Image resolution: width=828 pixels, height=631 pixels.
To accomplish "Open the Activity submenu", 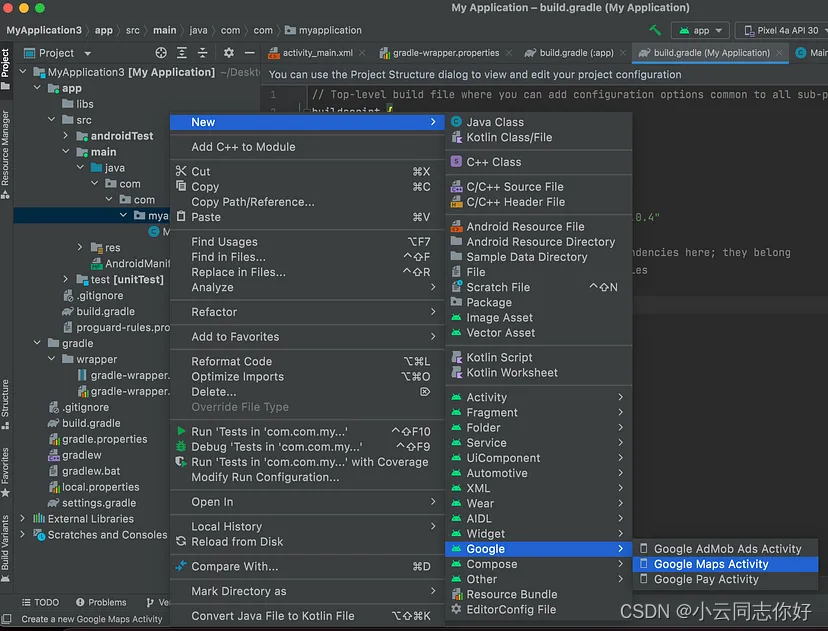I will (x=539, y=397).
